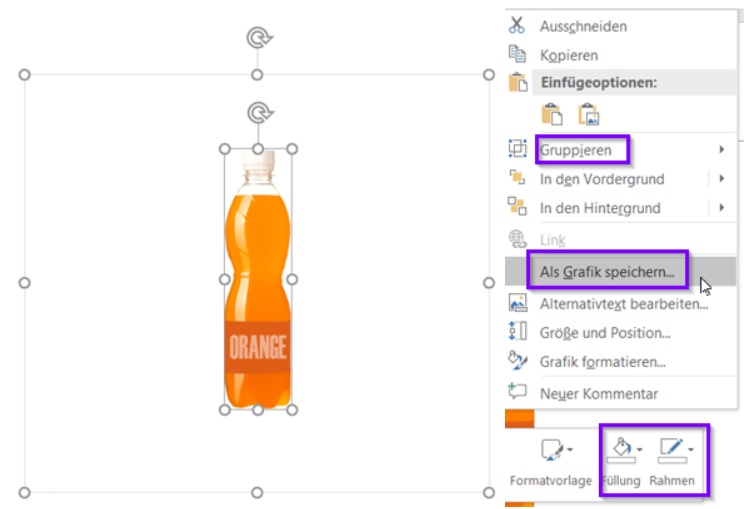The width and height of the screenshot is (744, 509).
Task: Click the Formatvorlage style icon
Action: point(551,449)
